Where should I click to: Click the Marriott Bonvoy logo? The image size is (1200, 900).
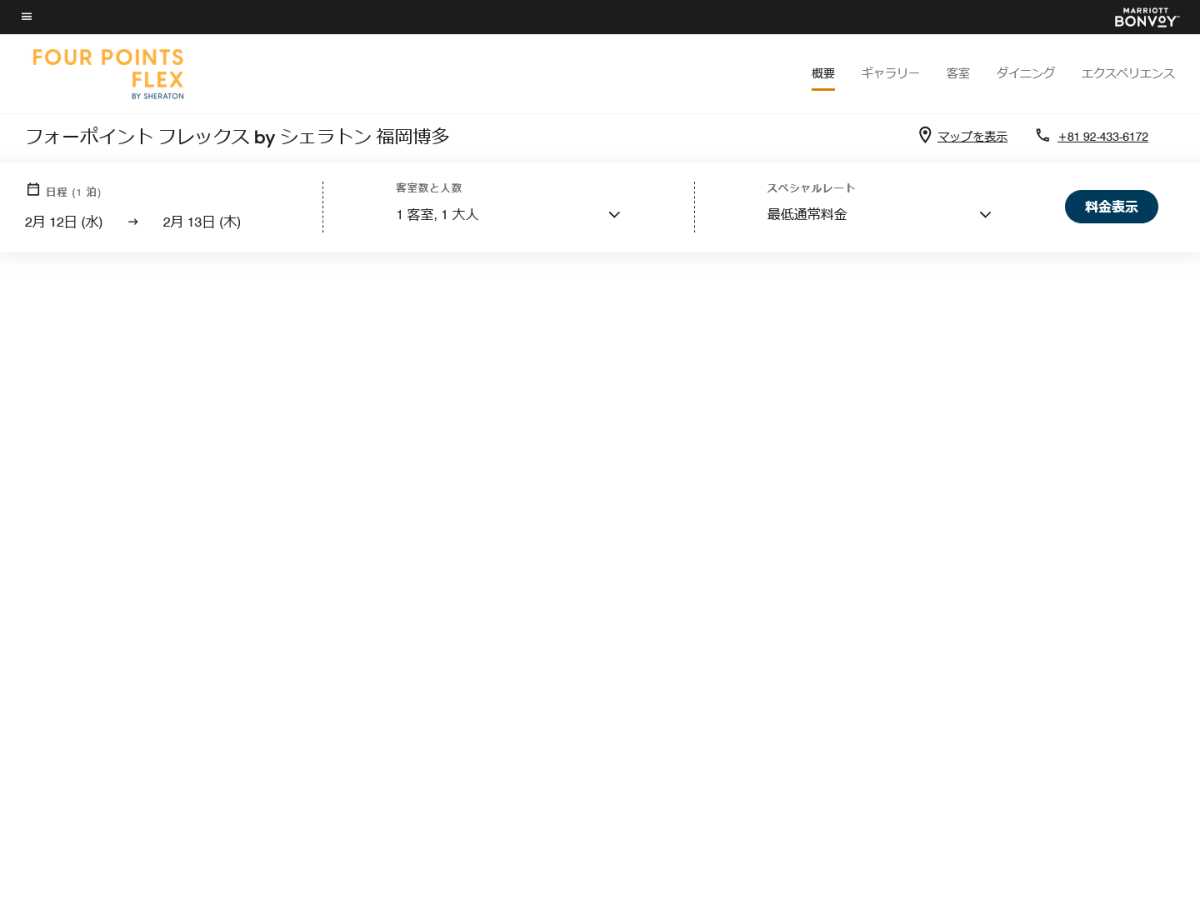coord(1147,17)
